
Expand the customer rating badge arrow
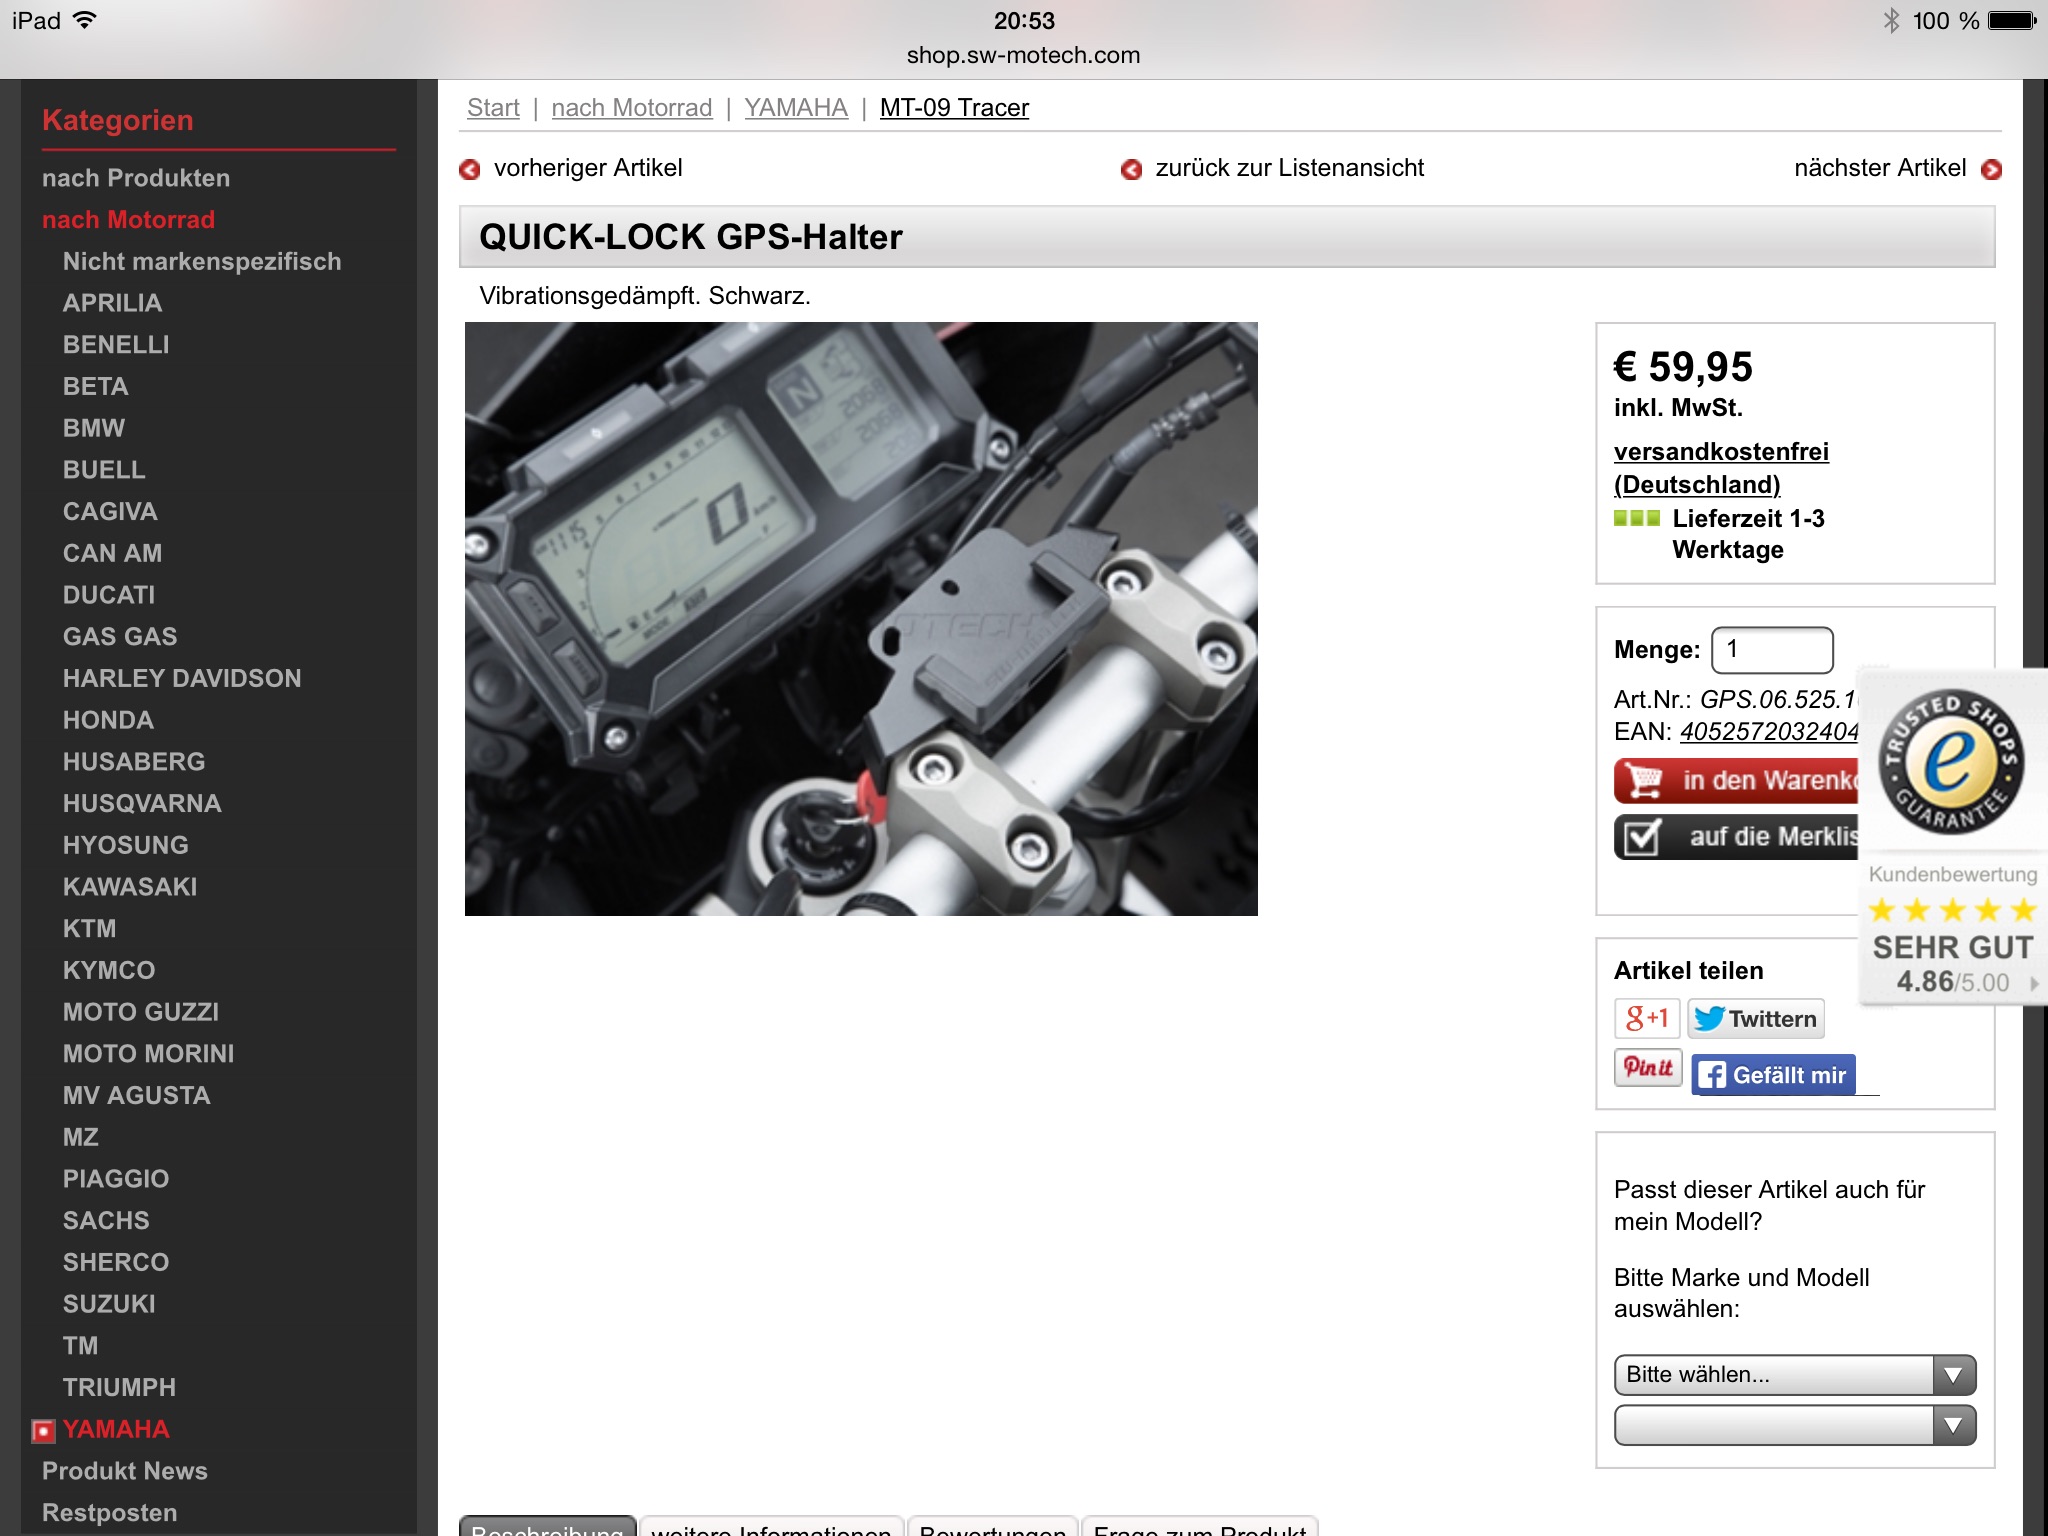click(x=2034, y=984)
